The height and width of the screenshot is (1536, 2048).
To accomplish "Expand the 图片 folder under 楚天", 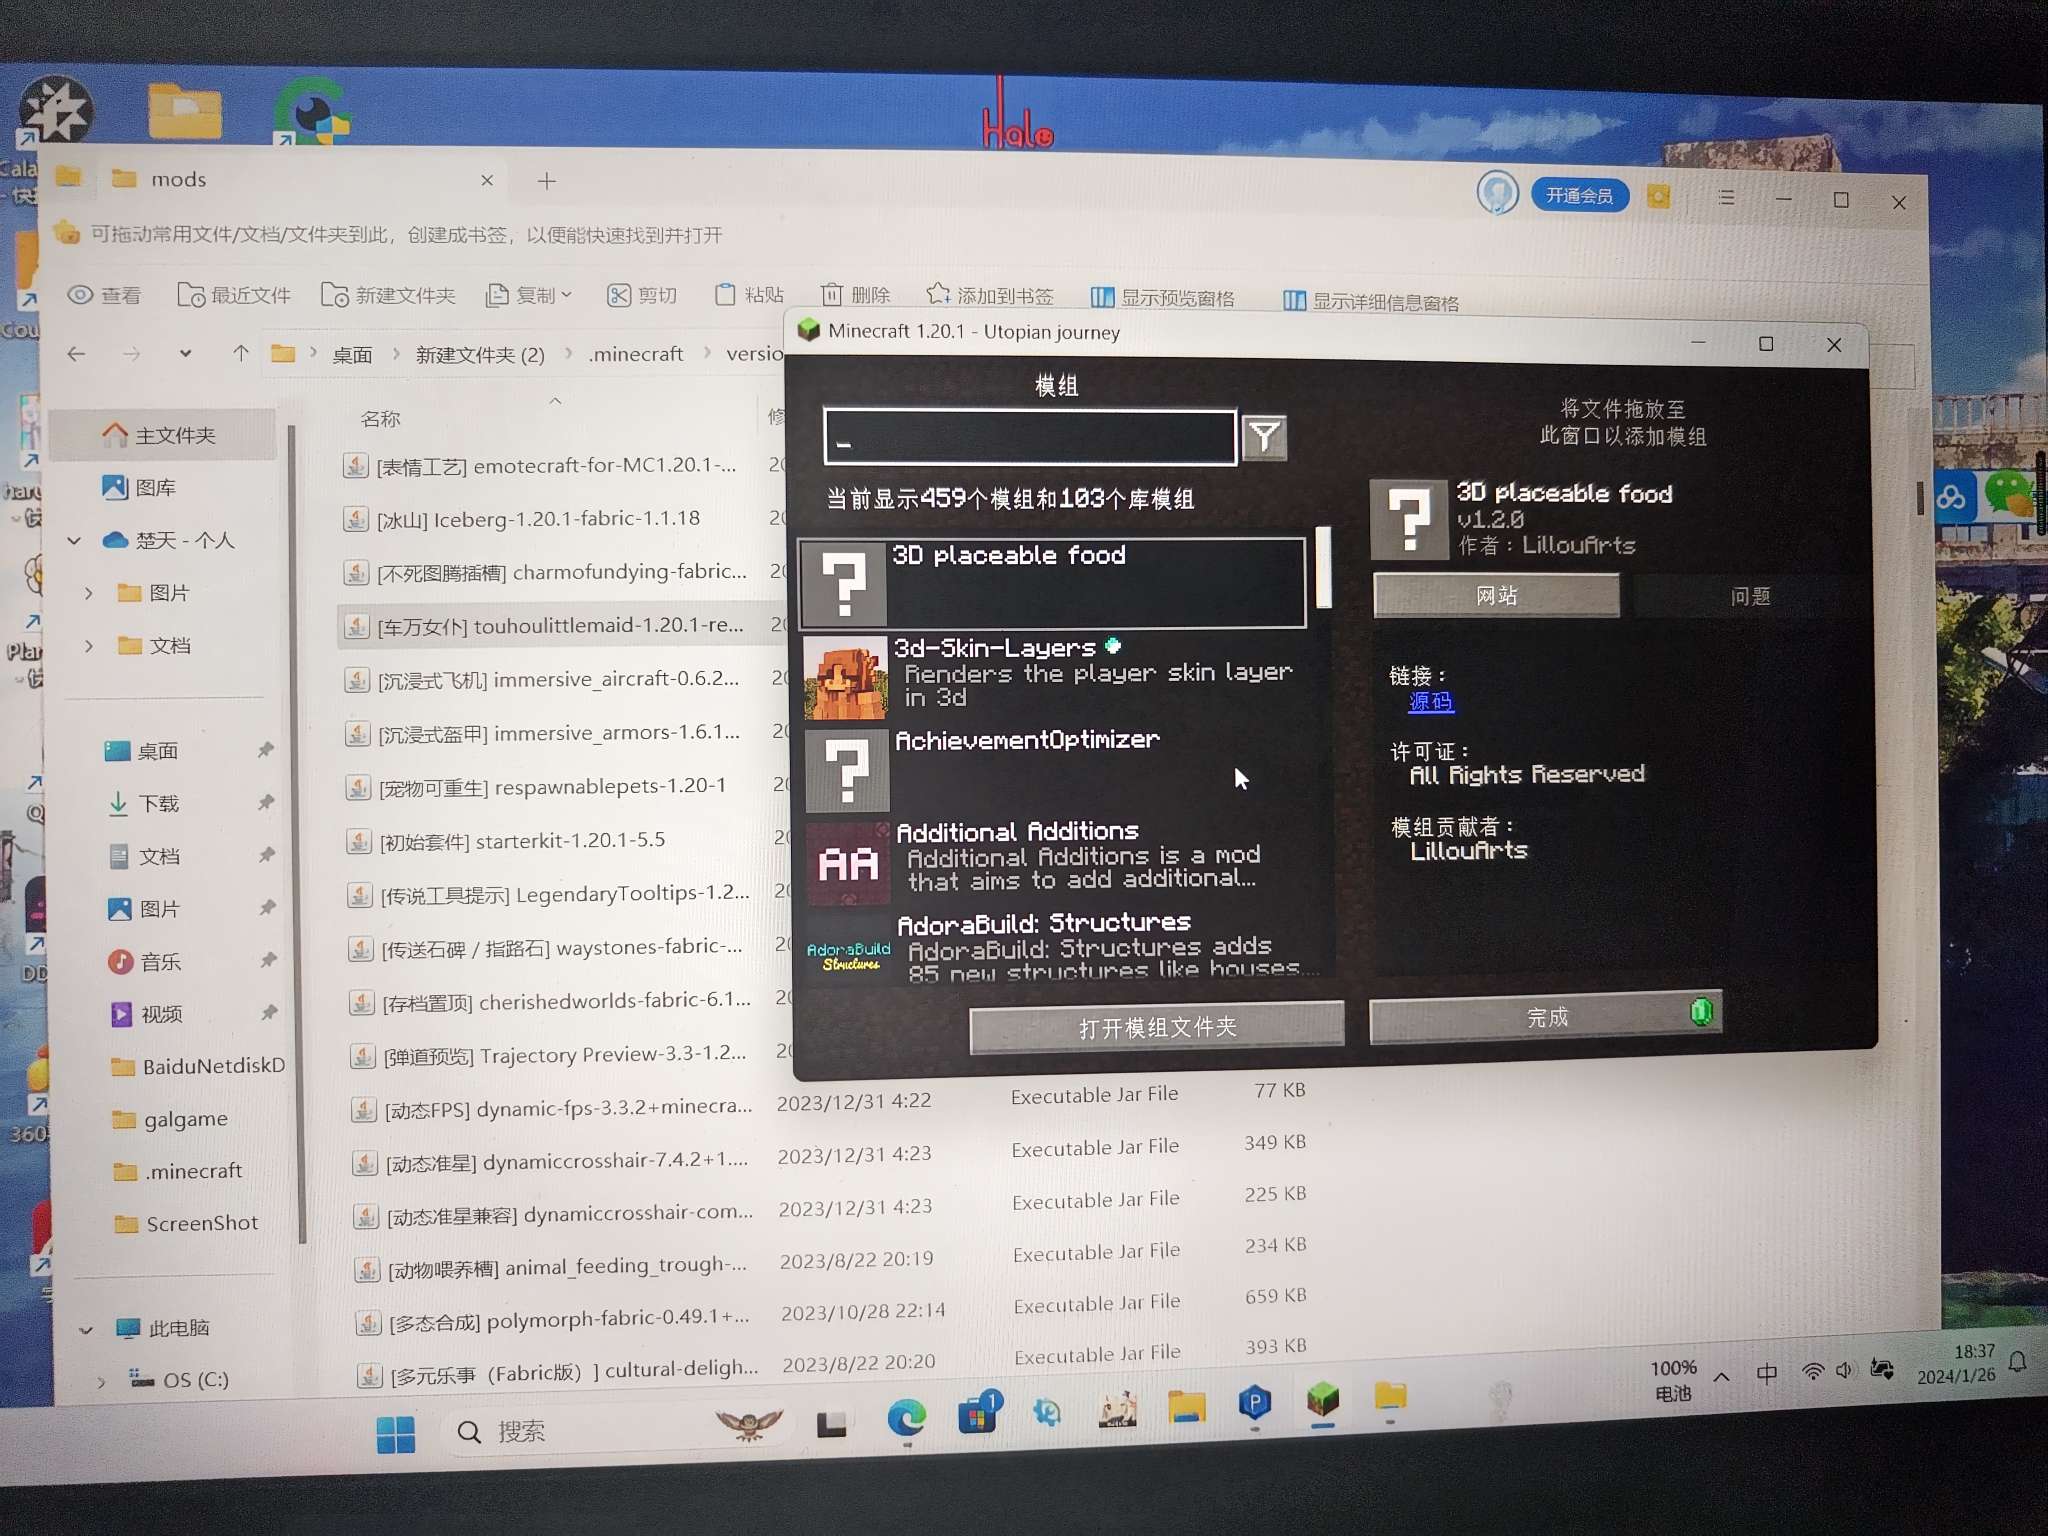I will pyautogui.click(x=89, y=593).
